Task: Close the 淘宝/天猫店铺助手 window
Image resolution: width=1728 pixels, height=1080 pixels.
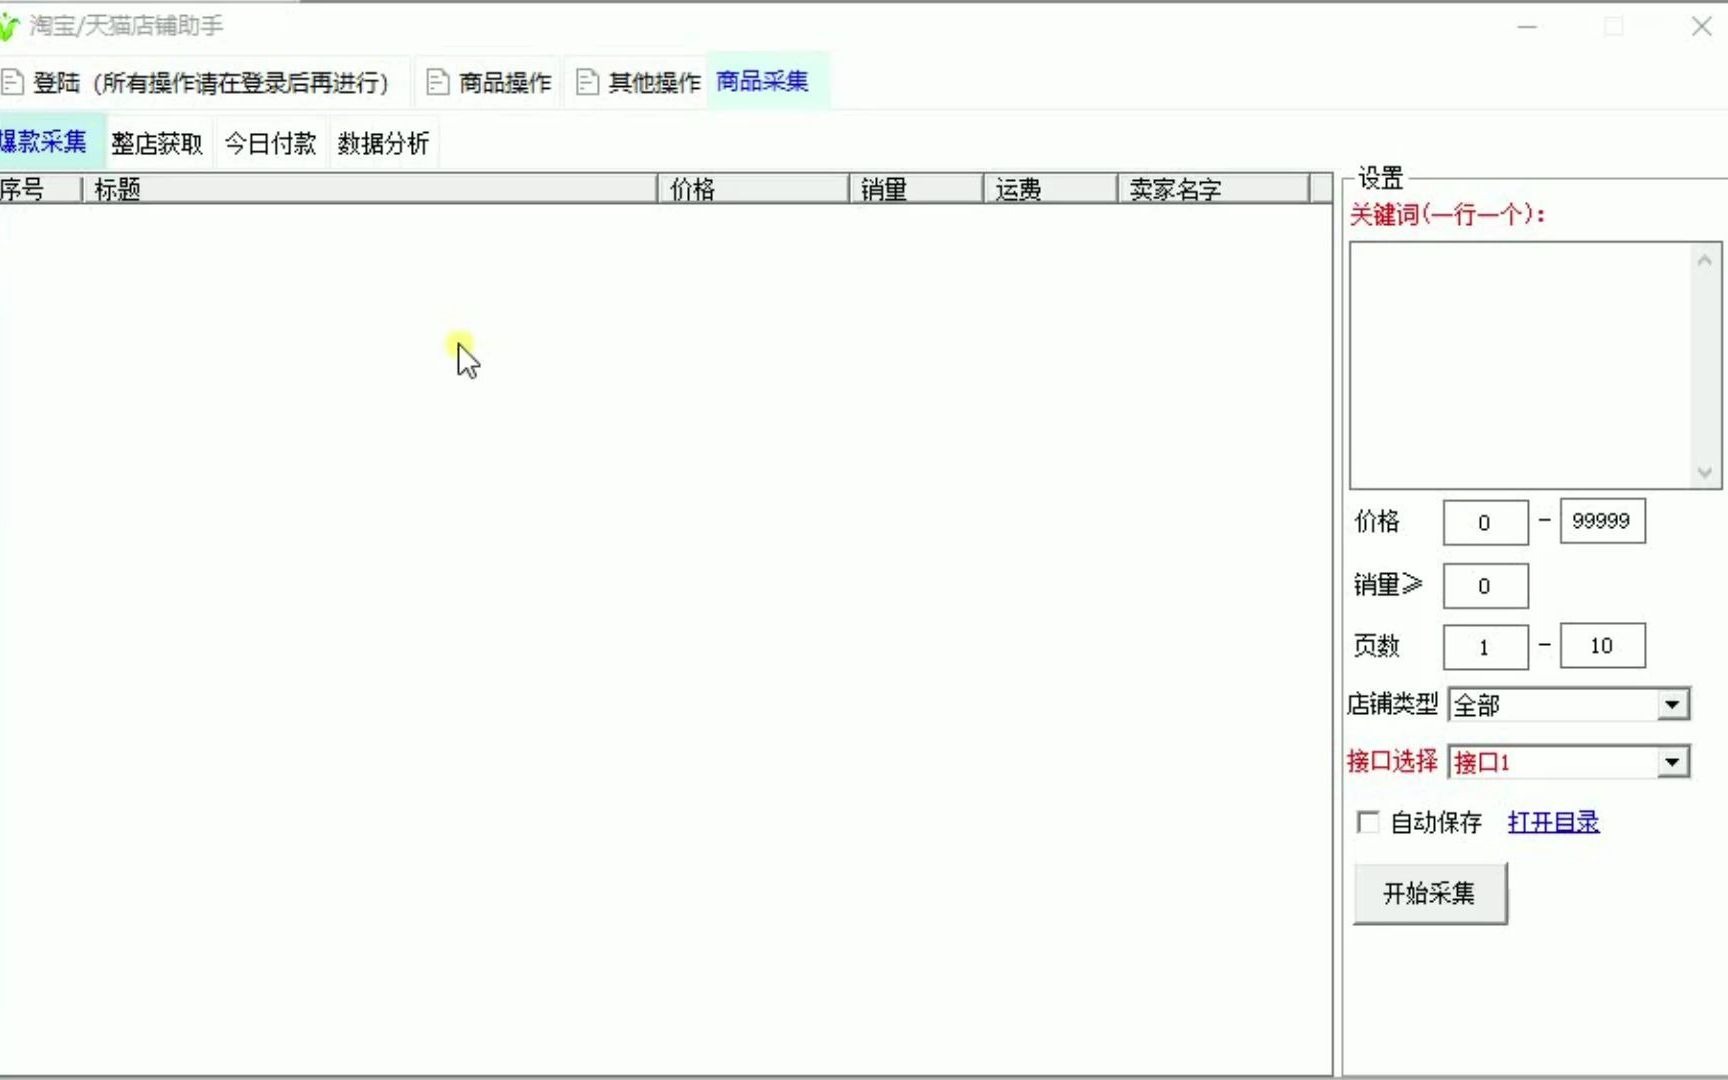Action: [1701, 27]
